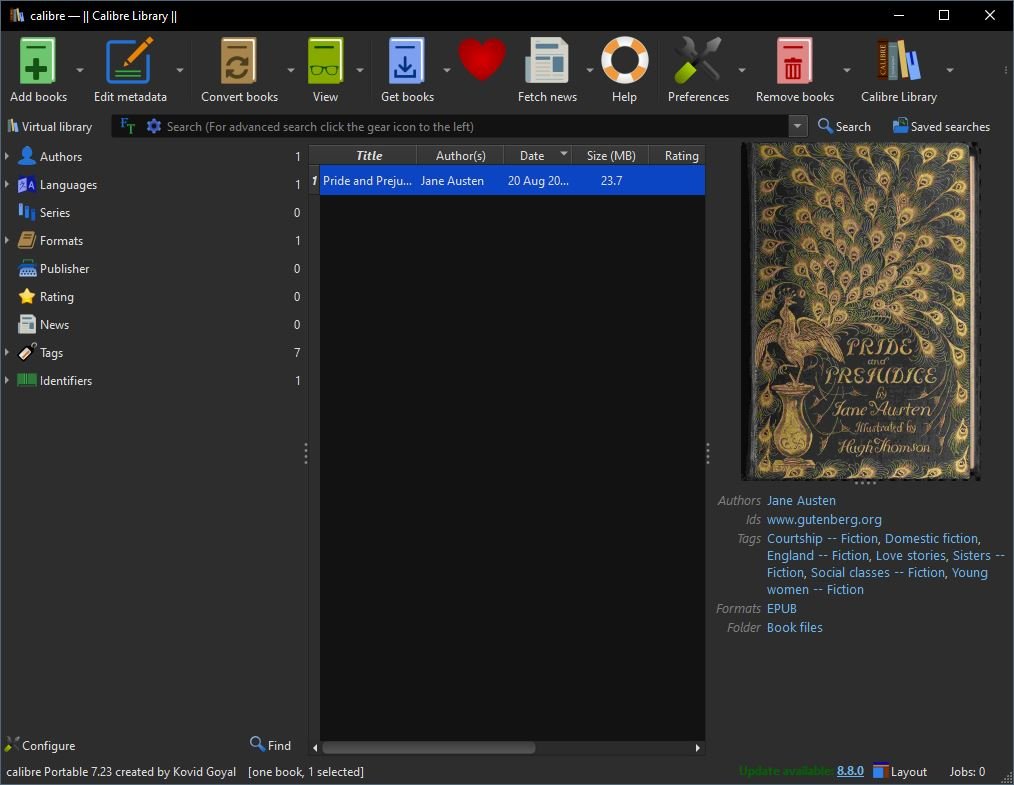Screen dimensions: 1014x785
Task: Open the search history dropdown arrow
Action: click(x=797, y=127)
